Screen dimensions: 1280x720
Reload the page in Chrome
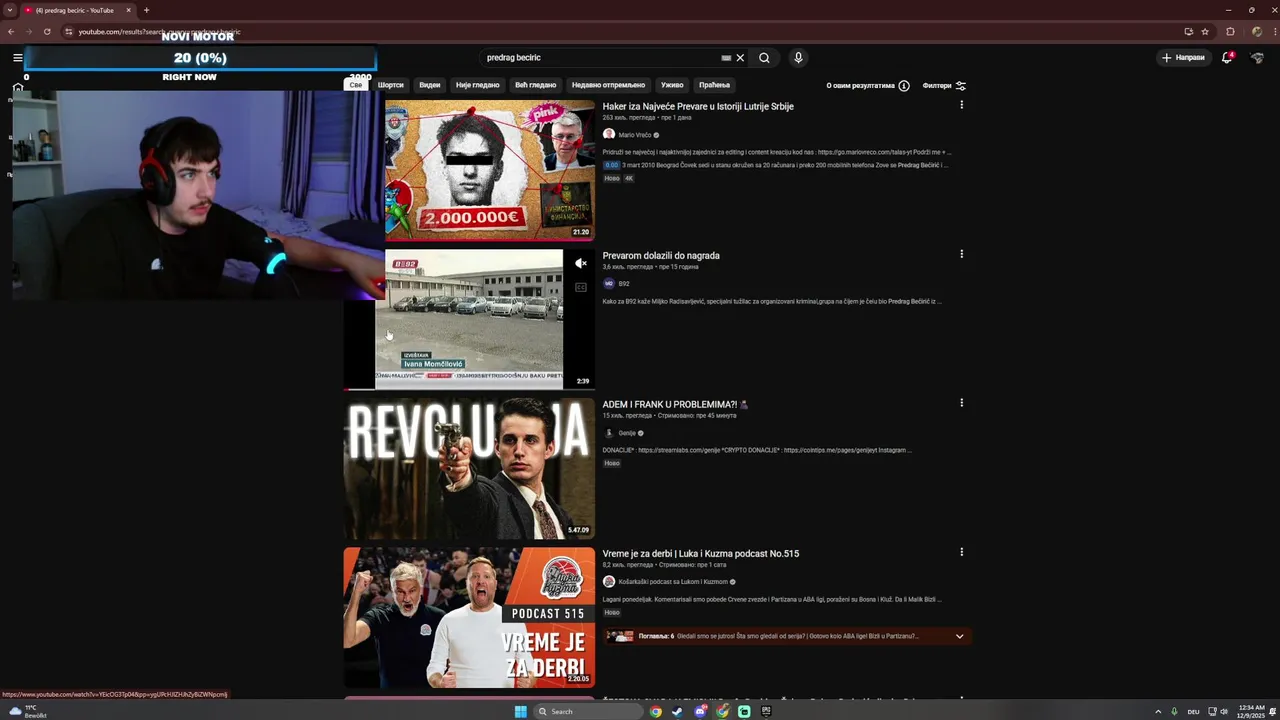(x=47, y=31)
